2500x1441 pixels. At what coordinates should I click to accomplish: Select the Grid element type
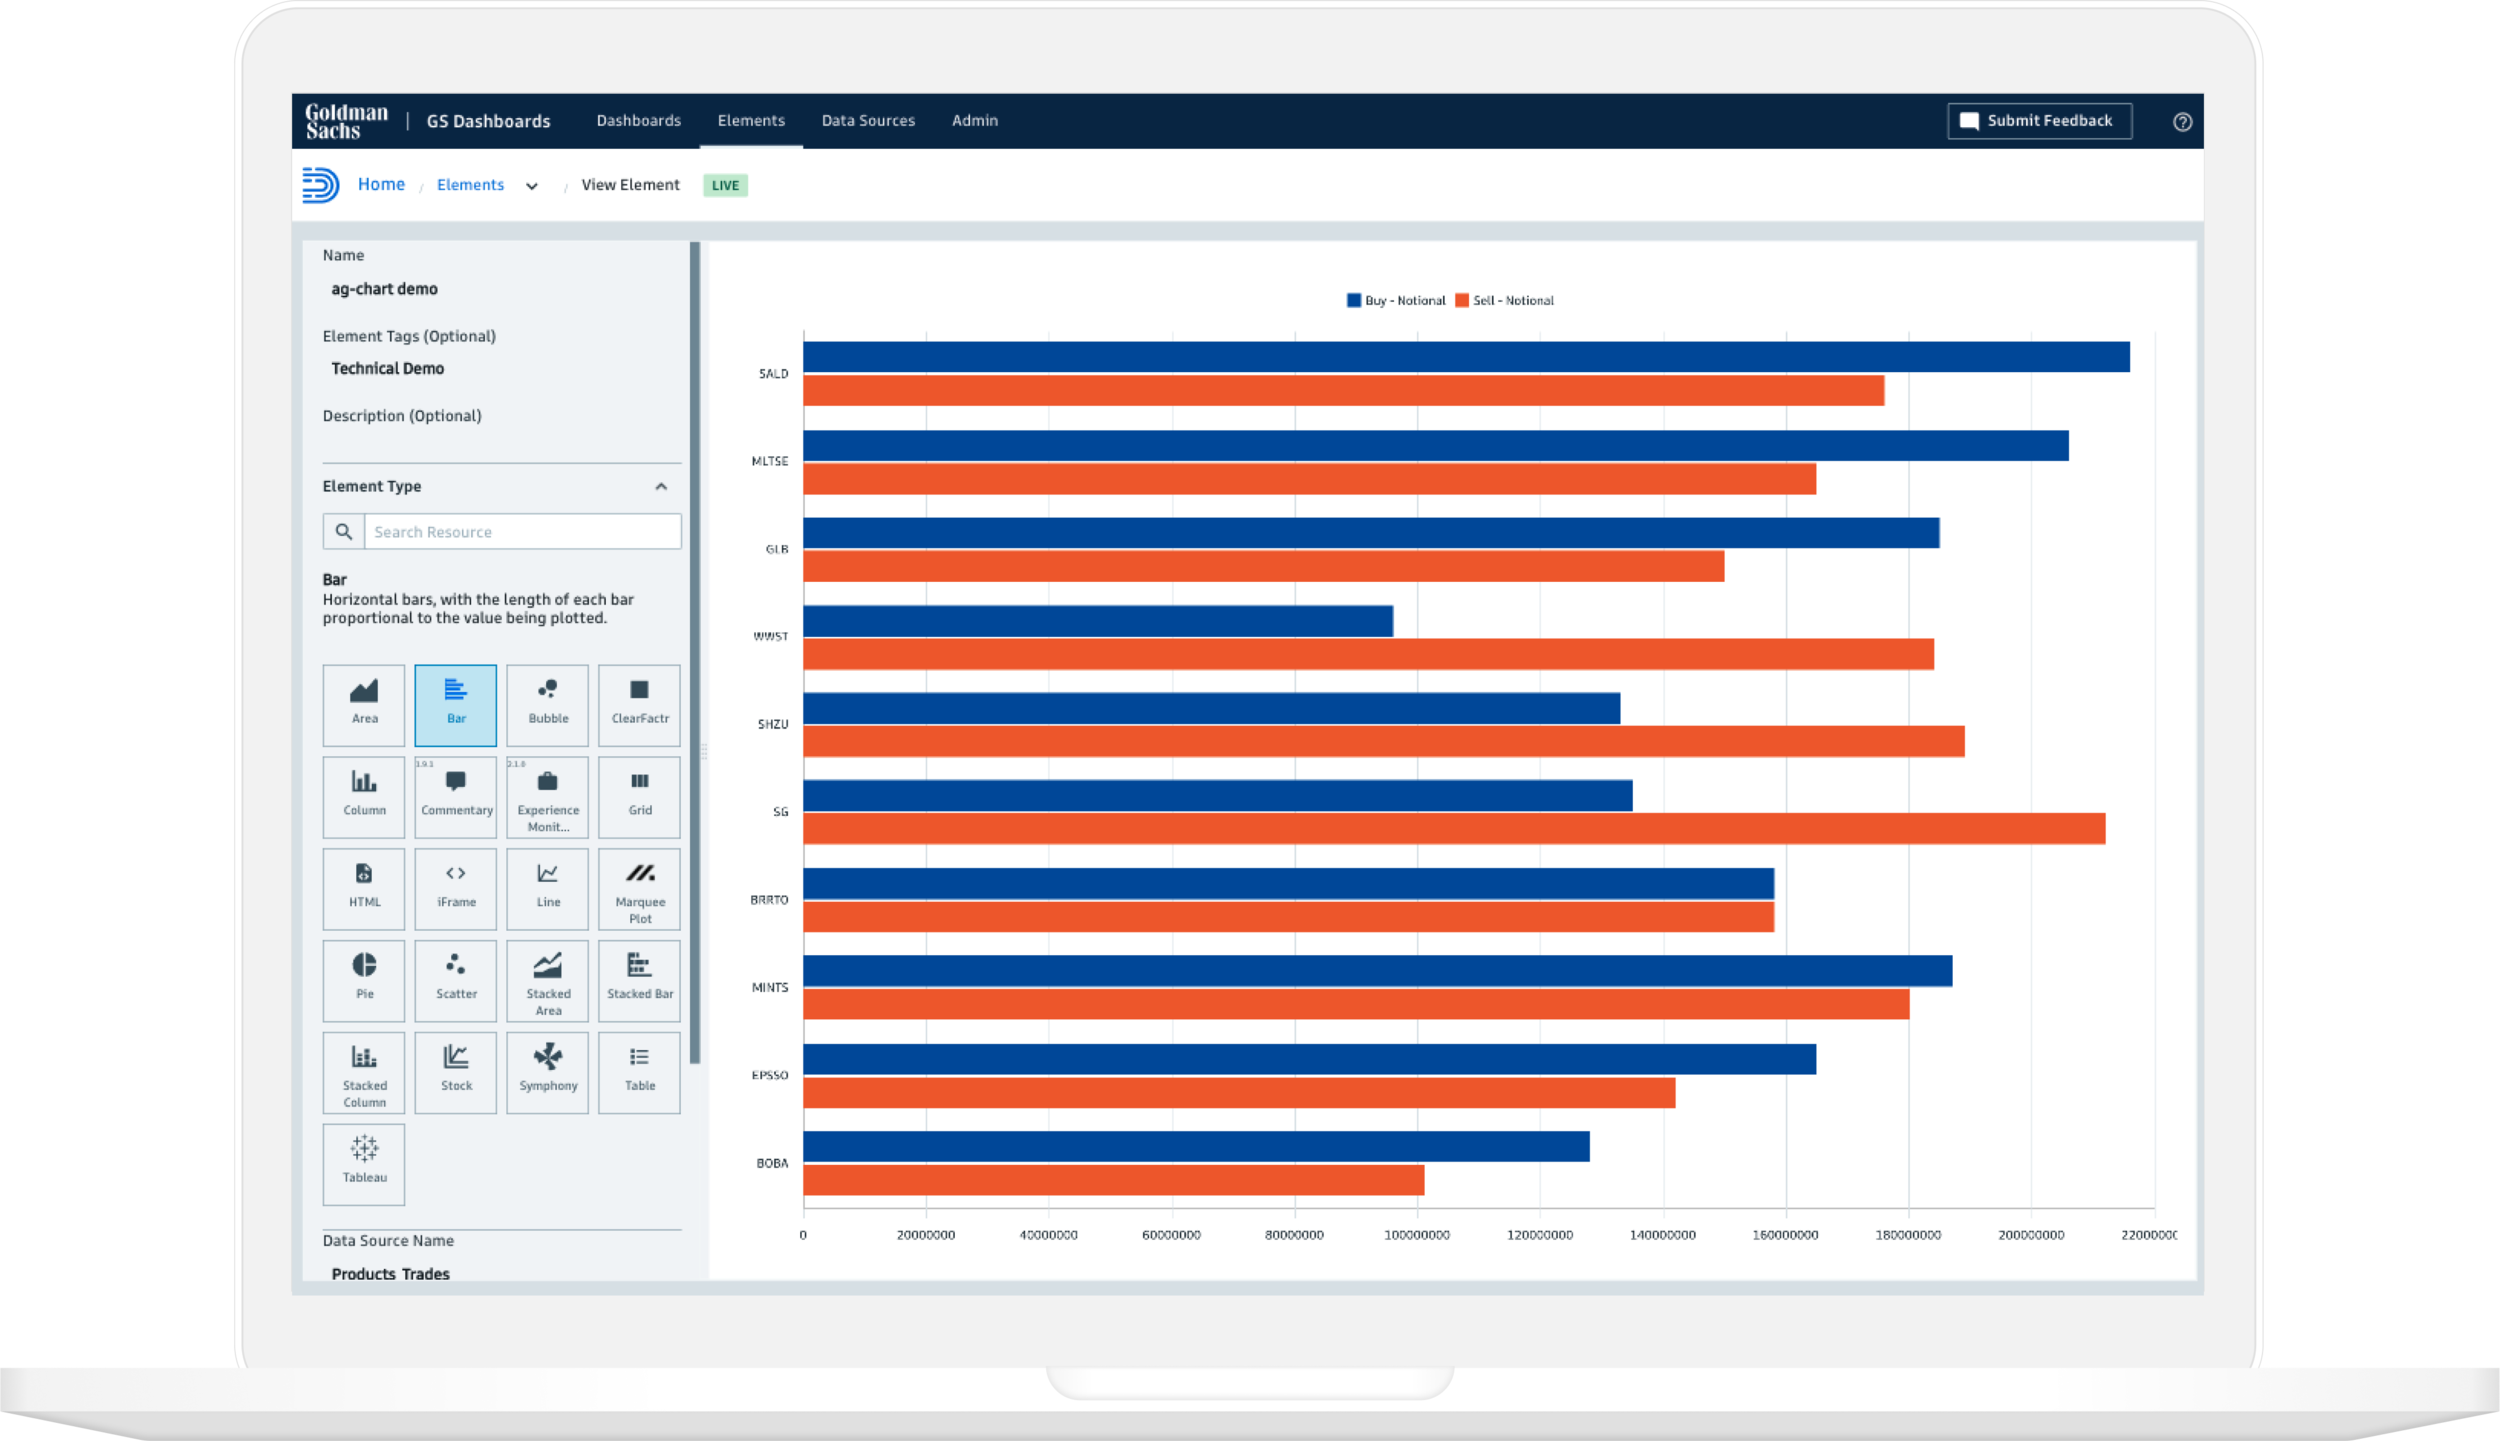pos(639,796)
